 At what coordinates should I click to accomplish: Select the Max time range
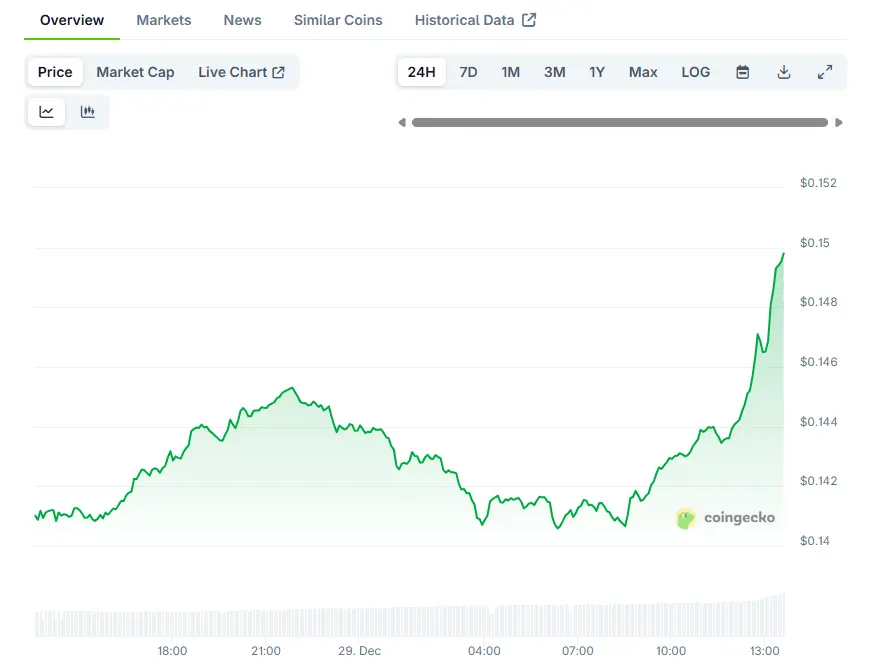(x=643, y=72)
